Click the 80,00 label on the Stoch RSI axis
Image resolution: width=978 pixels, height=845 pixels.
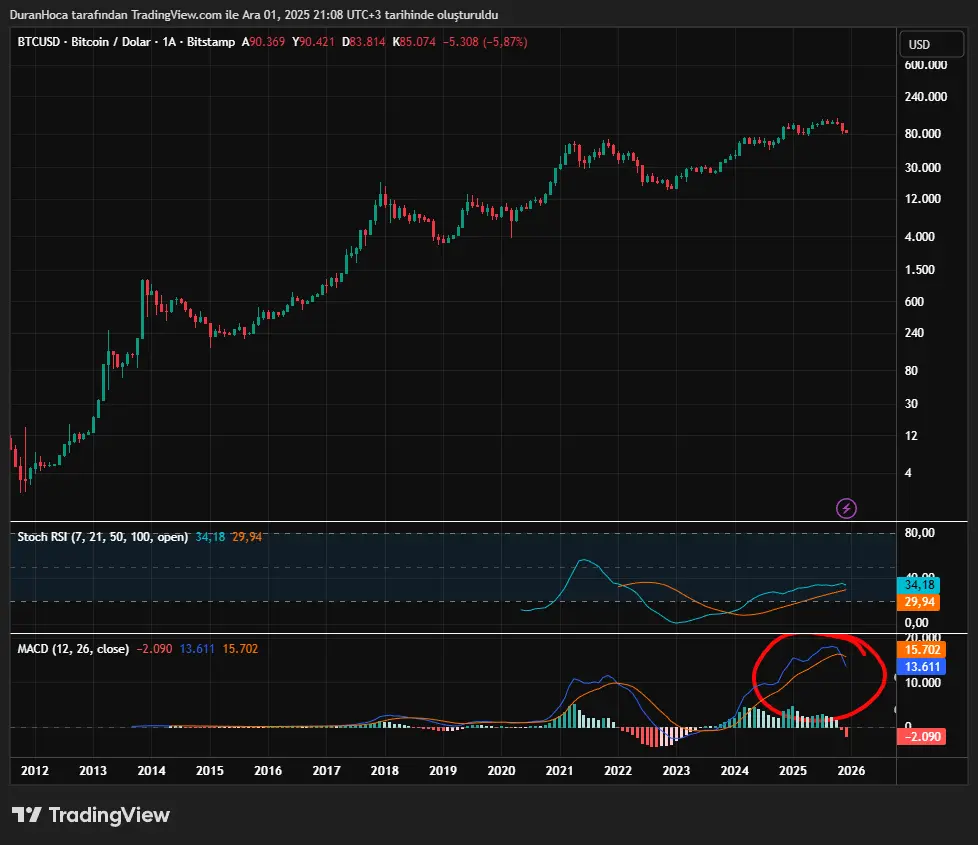pos(919,533)
